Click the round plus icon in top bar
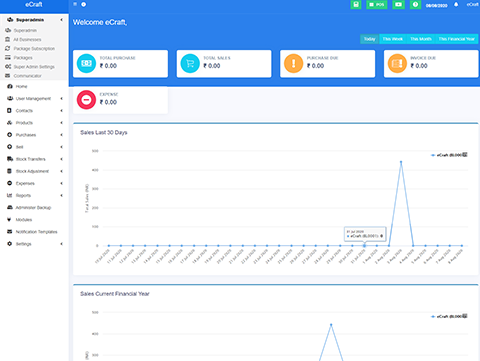480x361 pixels. point(84,4)
